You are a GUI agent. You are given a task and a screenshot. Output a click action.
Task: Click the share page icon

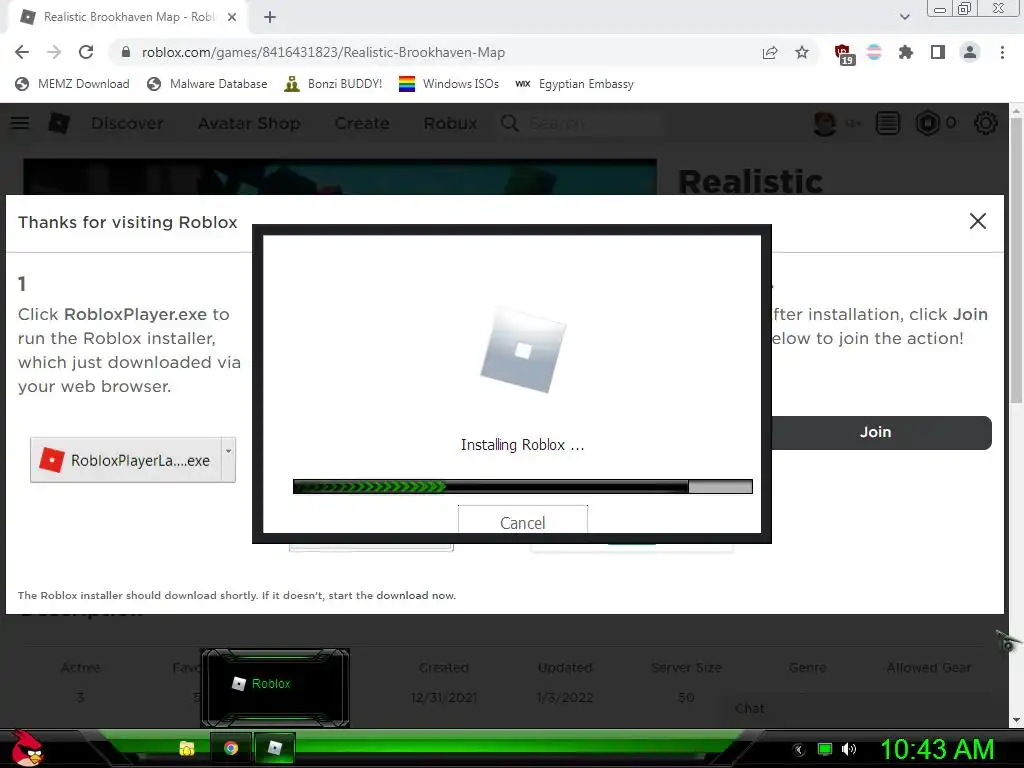(770, 52)
